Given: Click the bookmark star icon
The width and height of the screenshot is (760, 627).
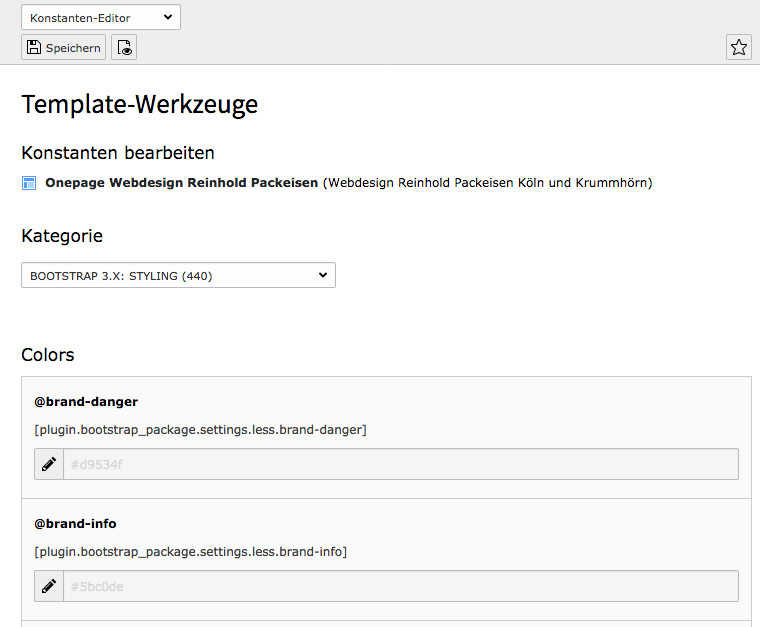Looking at the screenshot, I should click(x=738, y=47).
